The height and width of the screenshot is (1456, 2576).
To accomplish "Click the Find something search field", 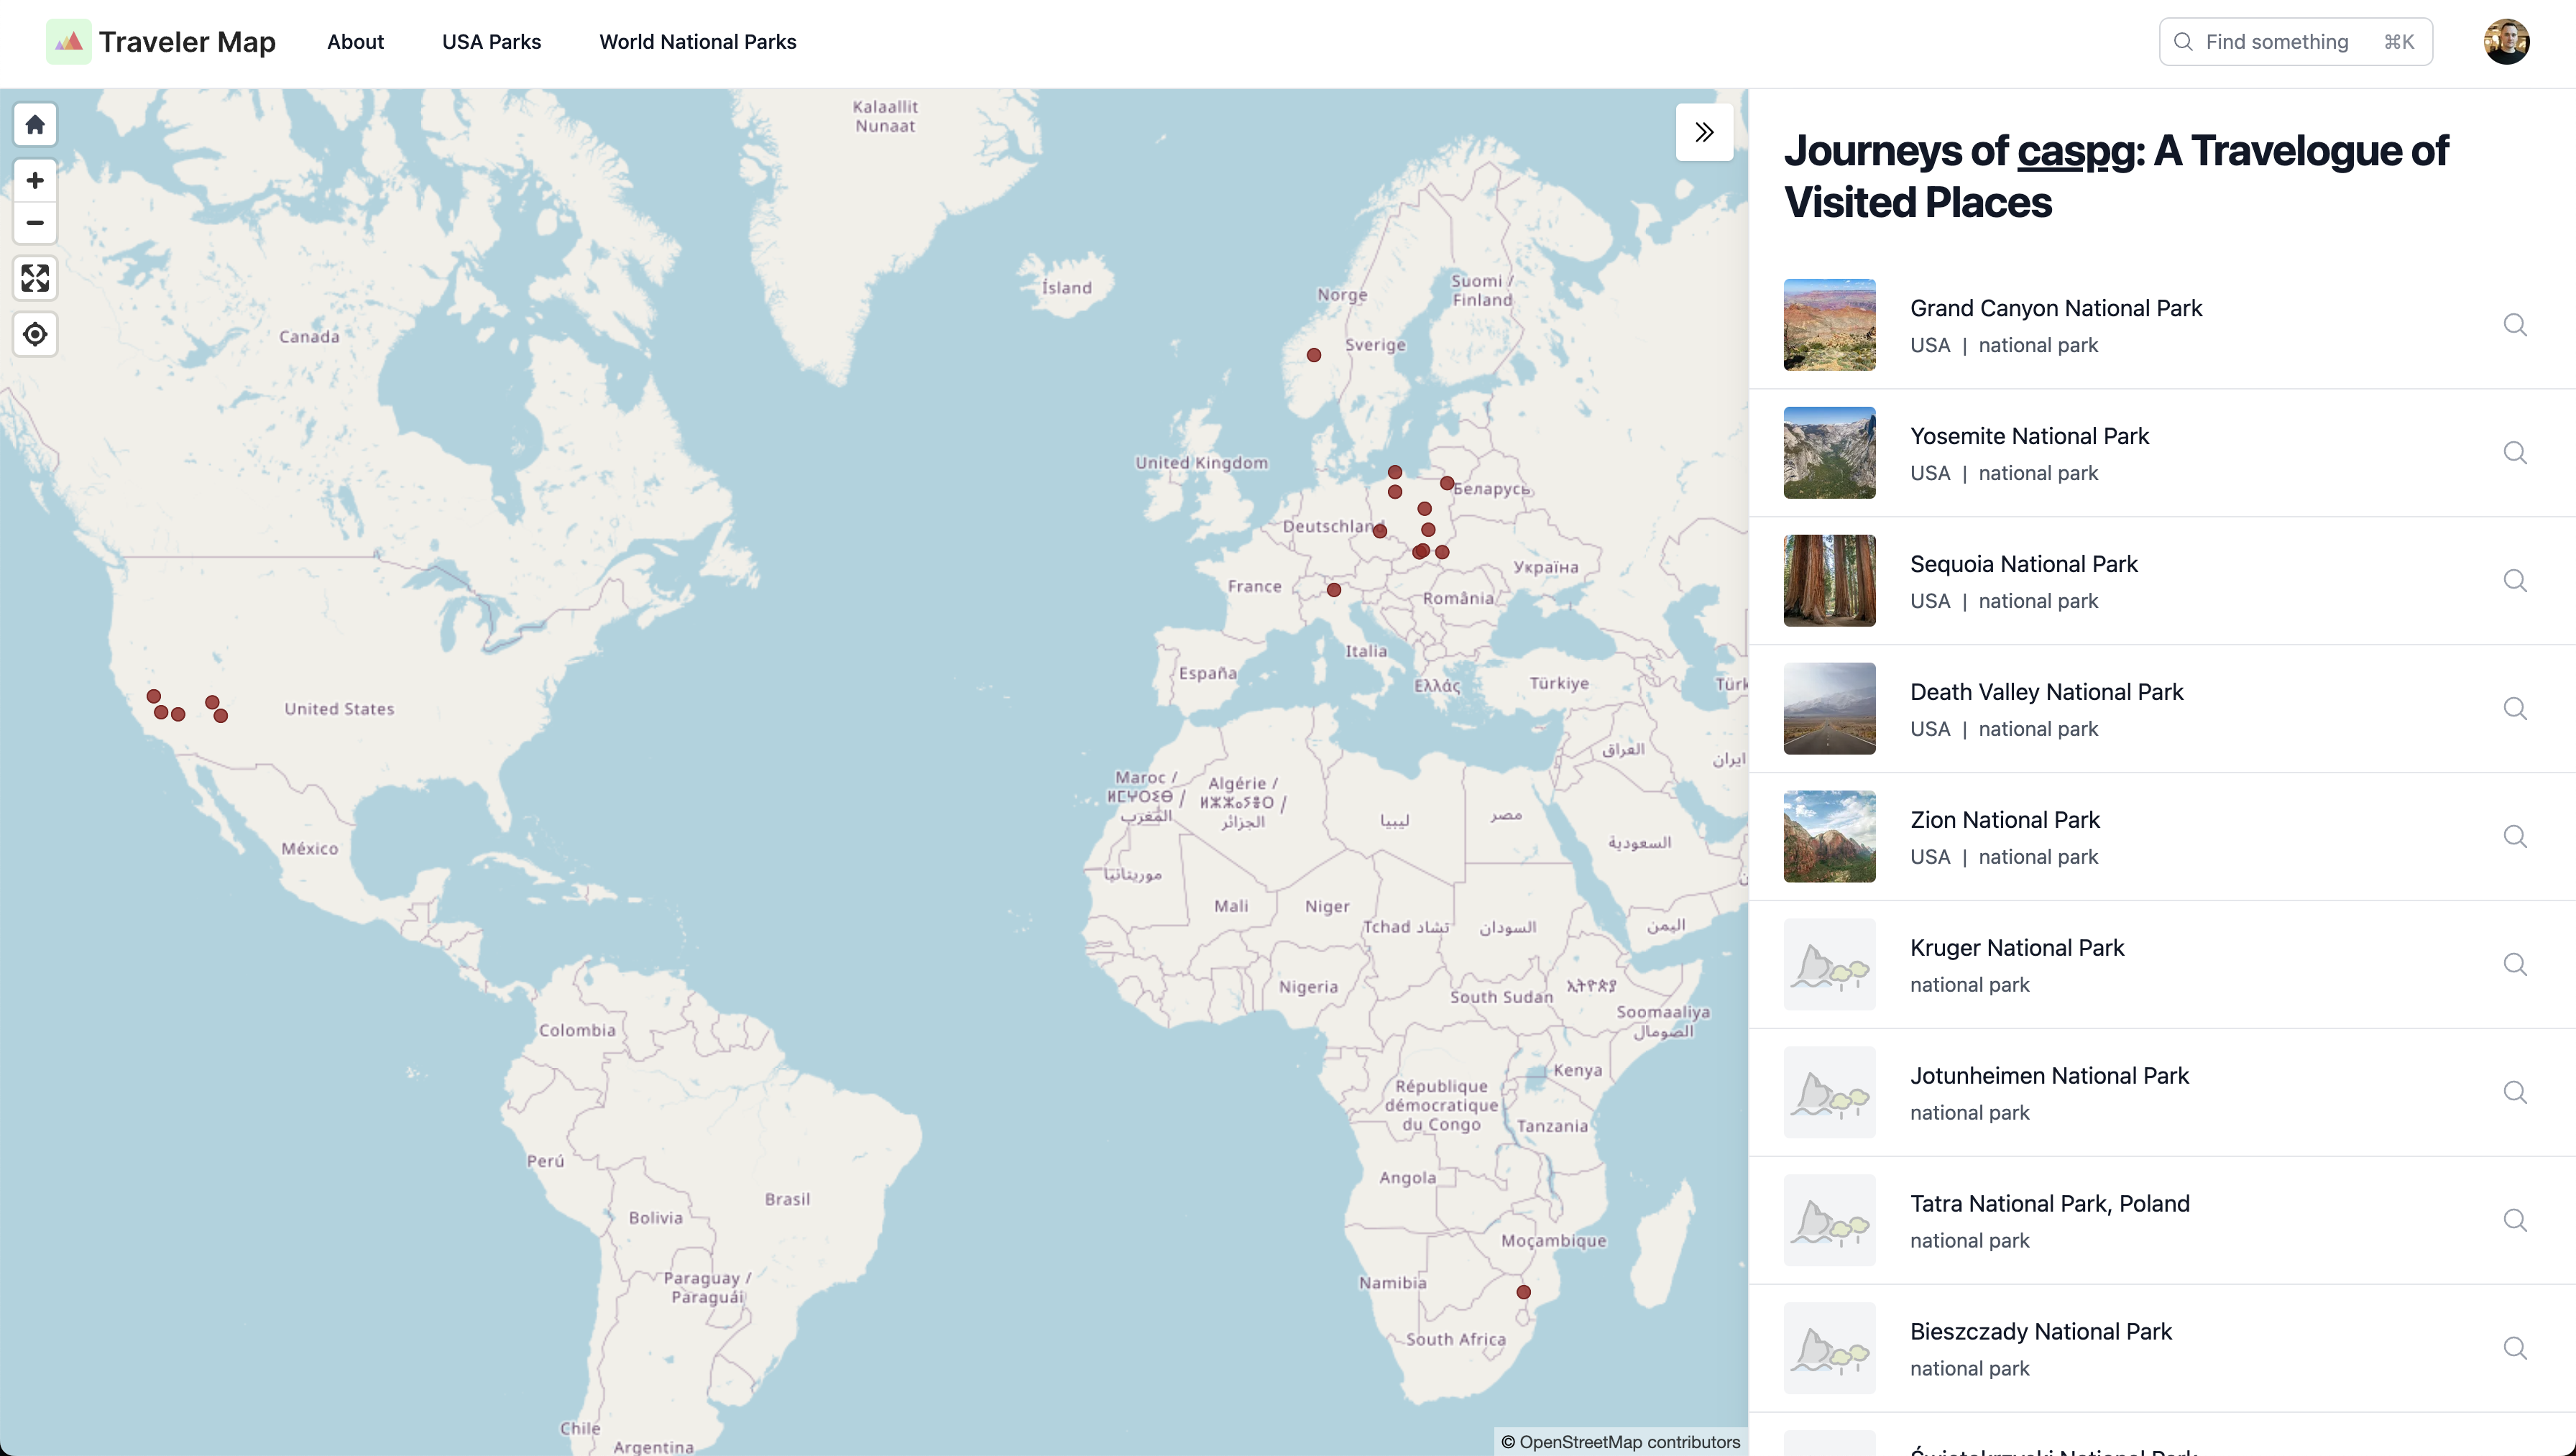I will tap(2295, 42).
